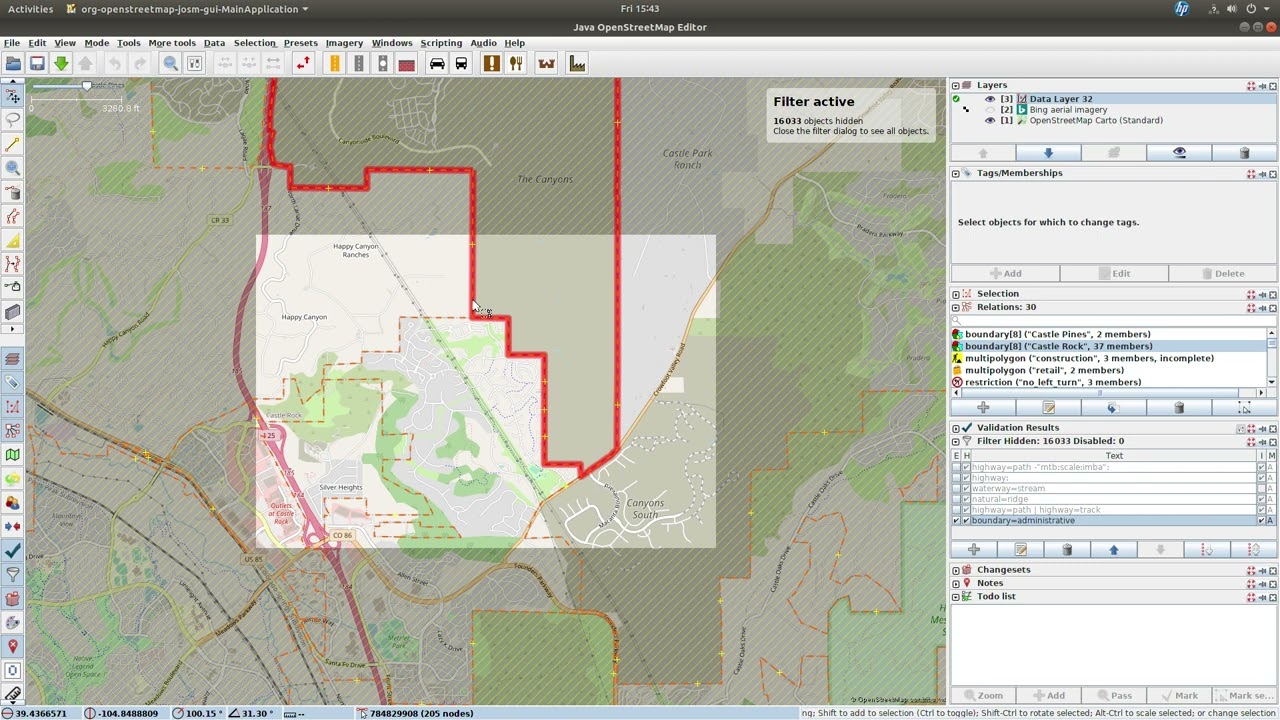This screenshot has width=1280, height=720.
Task: Click the clock showing Fri 15:43
Action: (639, 9)
